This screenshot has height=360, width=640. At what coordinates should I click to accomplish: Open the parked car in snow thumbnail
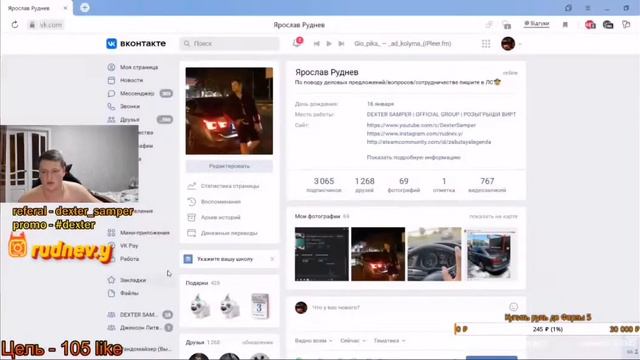point(491,254)
